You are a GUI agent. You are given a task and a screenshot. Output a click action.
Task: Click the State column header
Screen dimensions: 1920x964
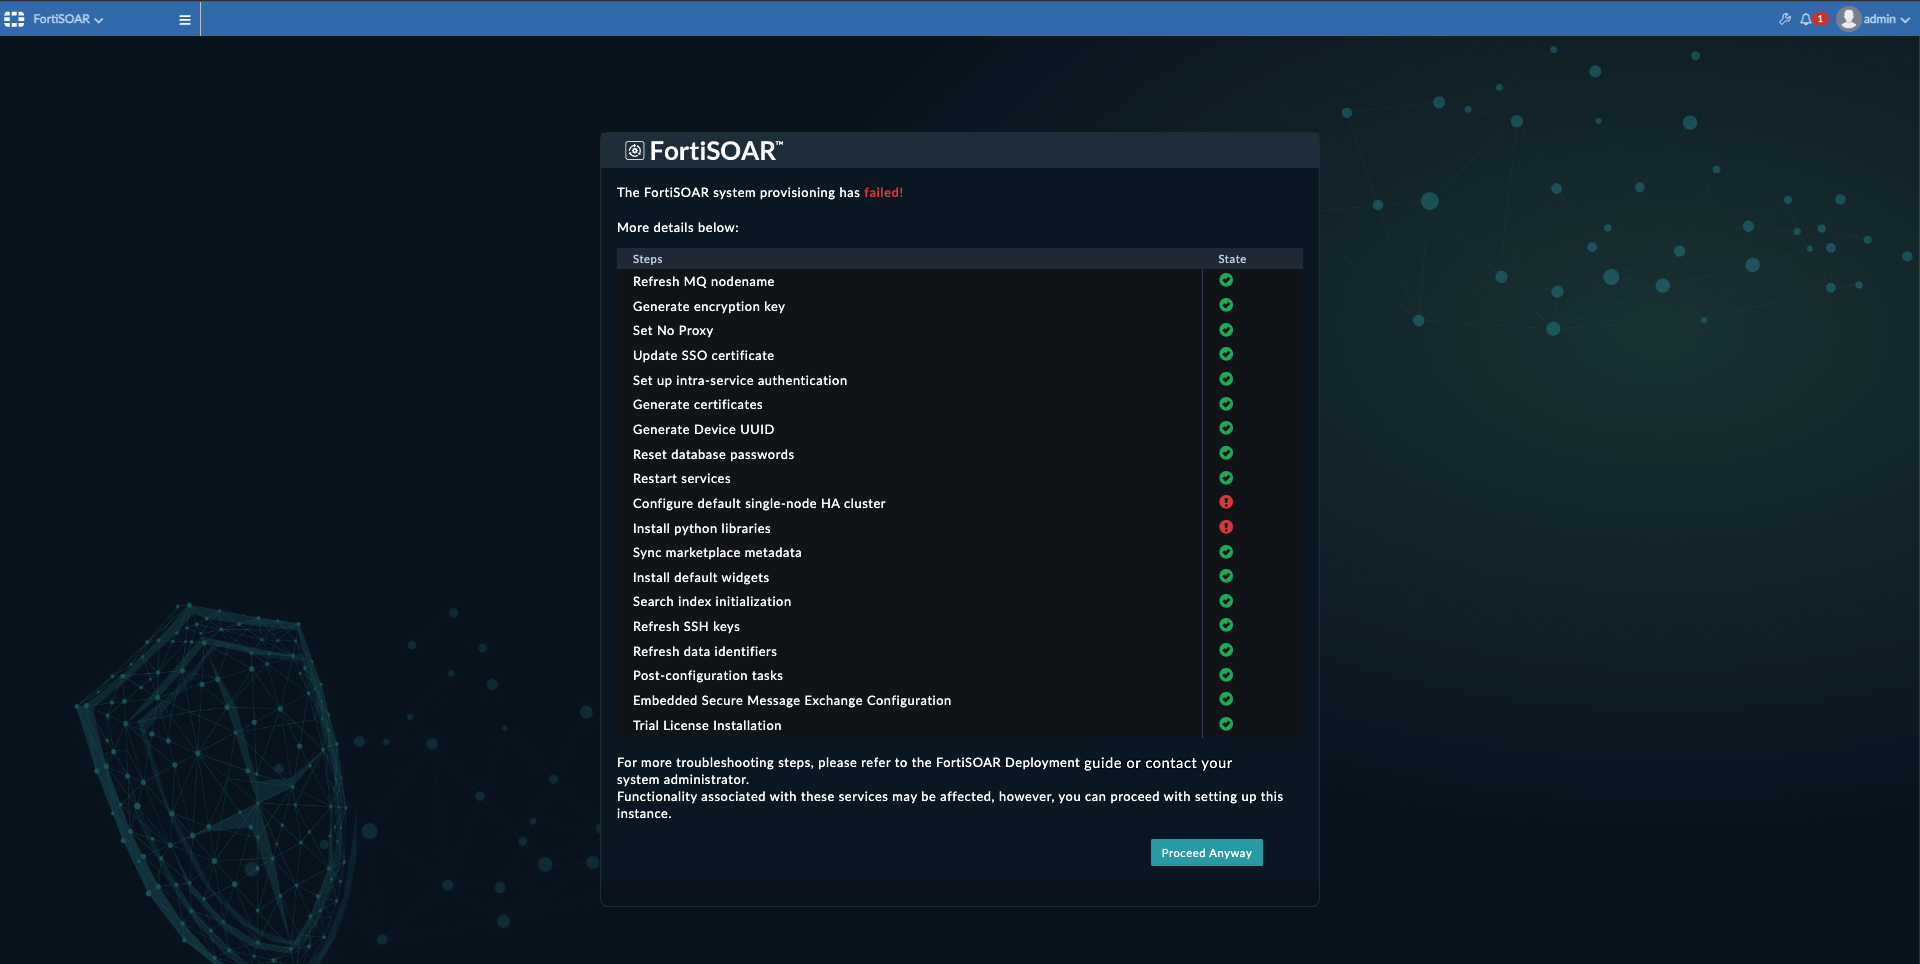click(1232, 259)
